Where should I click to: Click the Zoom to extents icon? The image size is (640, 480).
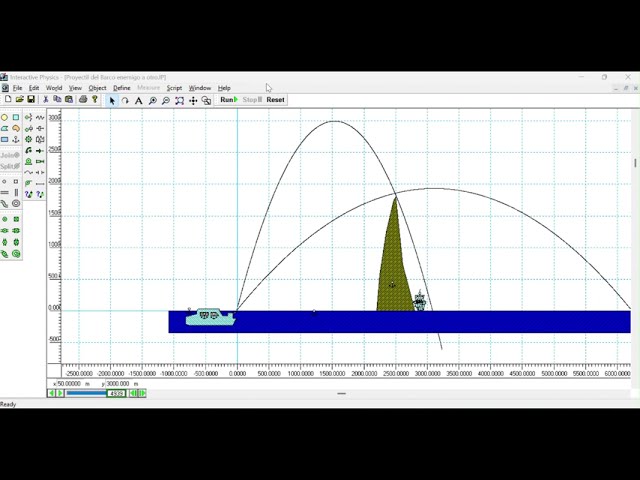179,100
